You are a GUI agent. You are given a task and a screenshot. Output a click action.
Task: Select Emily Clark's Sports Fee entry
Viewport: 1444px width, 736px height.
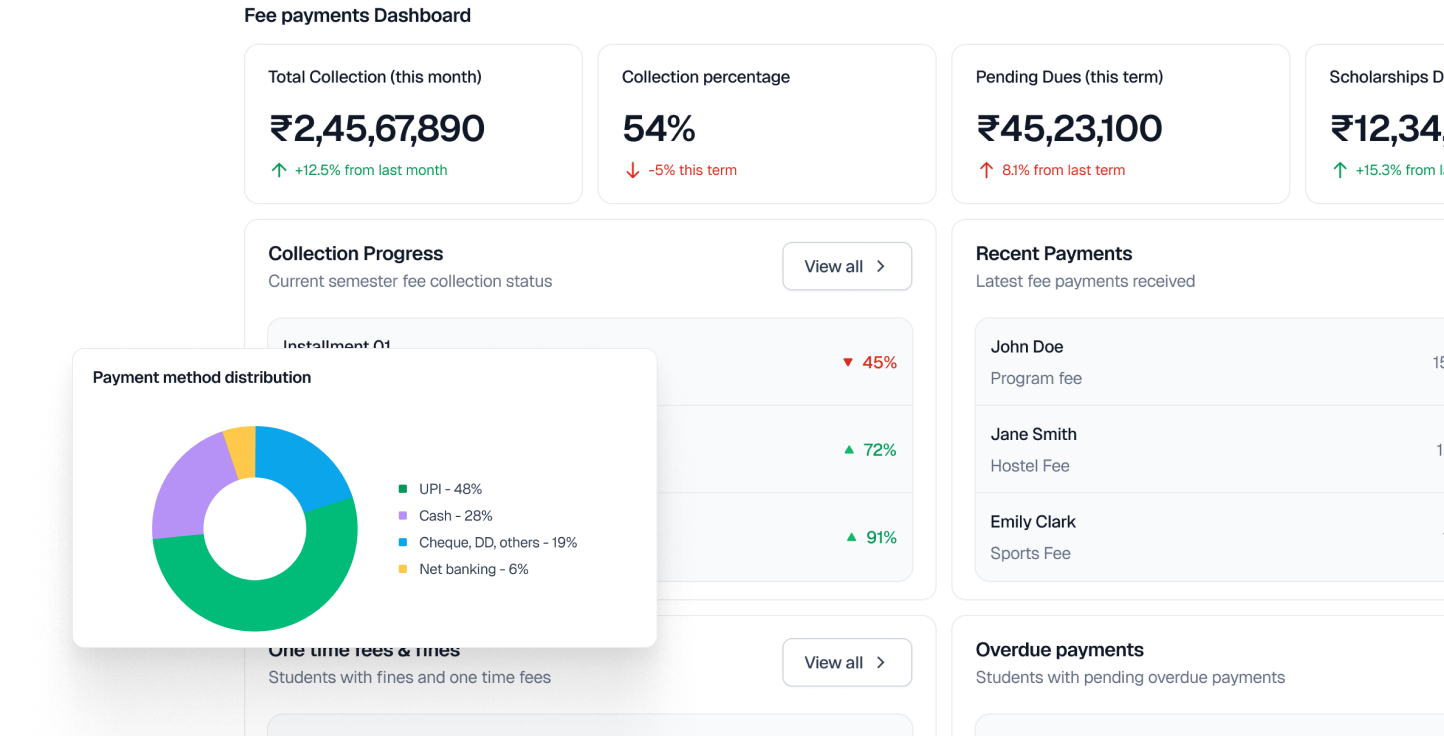pyautogui.click(x=1200, y=537)
